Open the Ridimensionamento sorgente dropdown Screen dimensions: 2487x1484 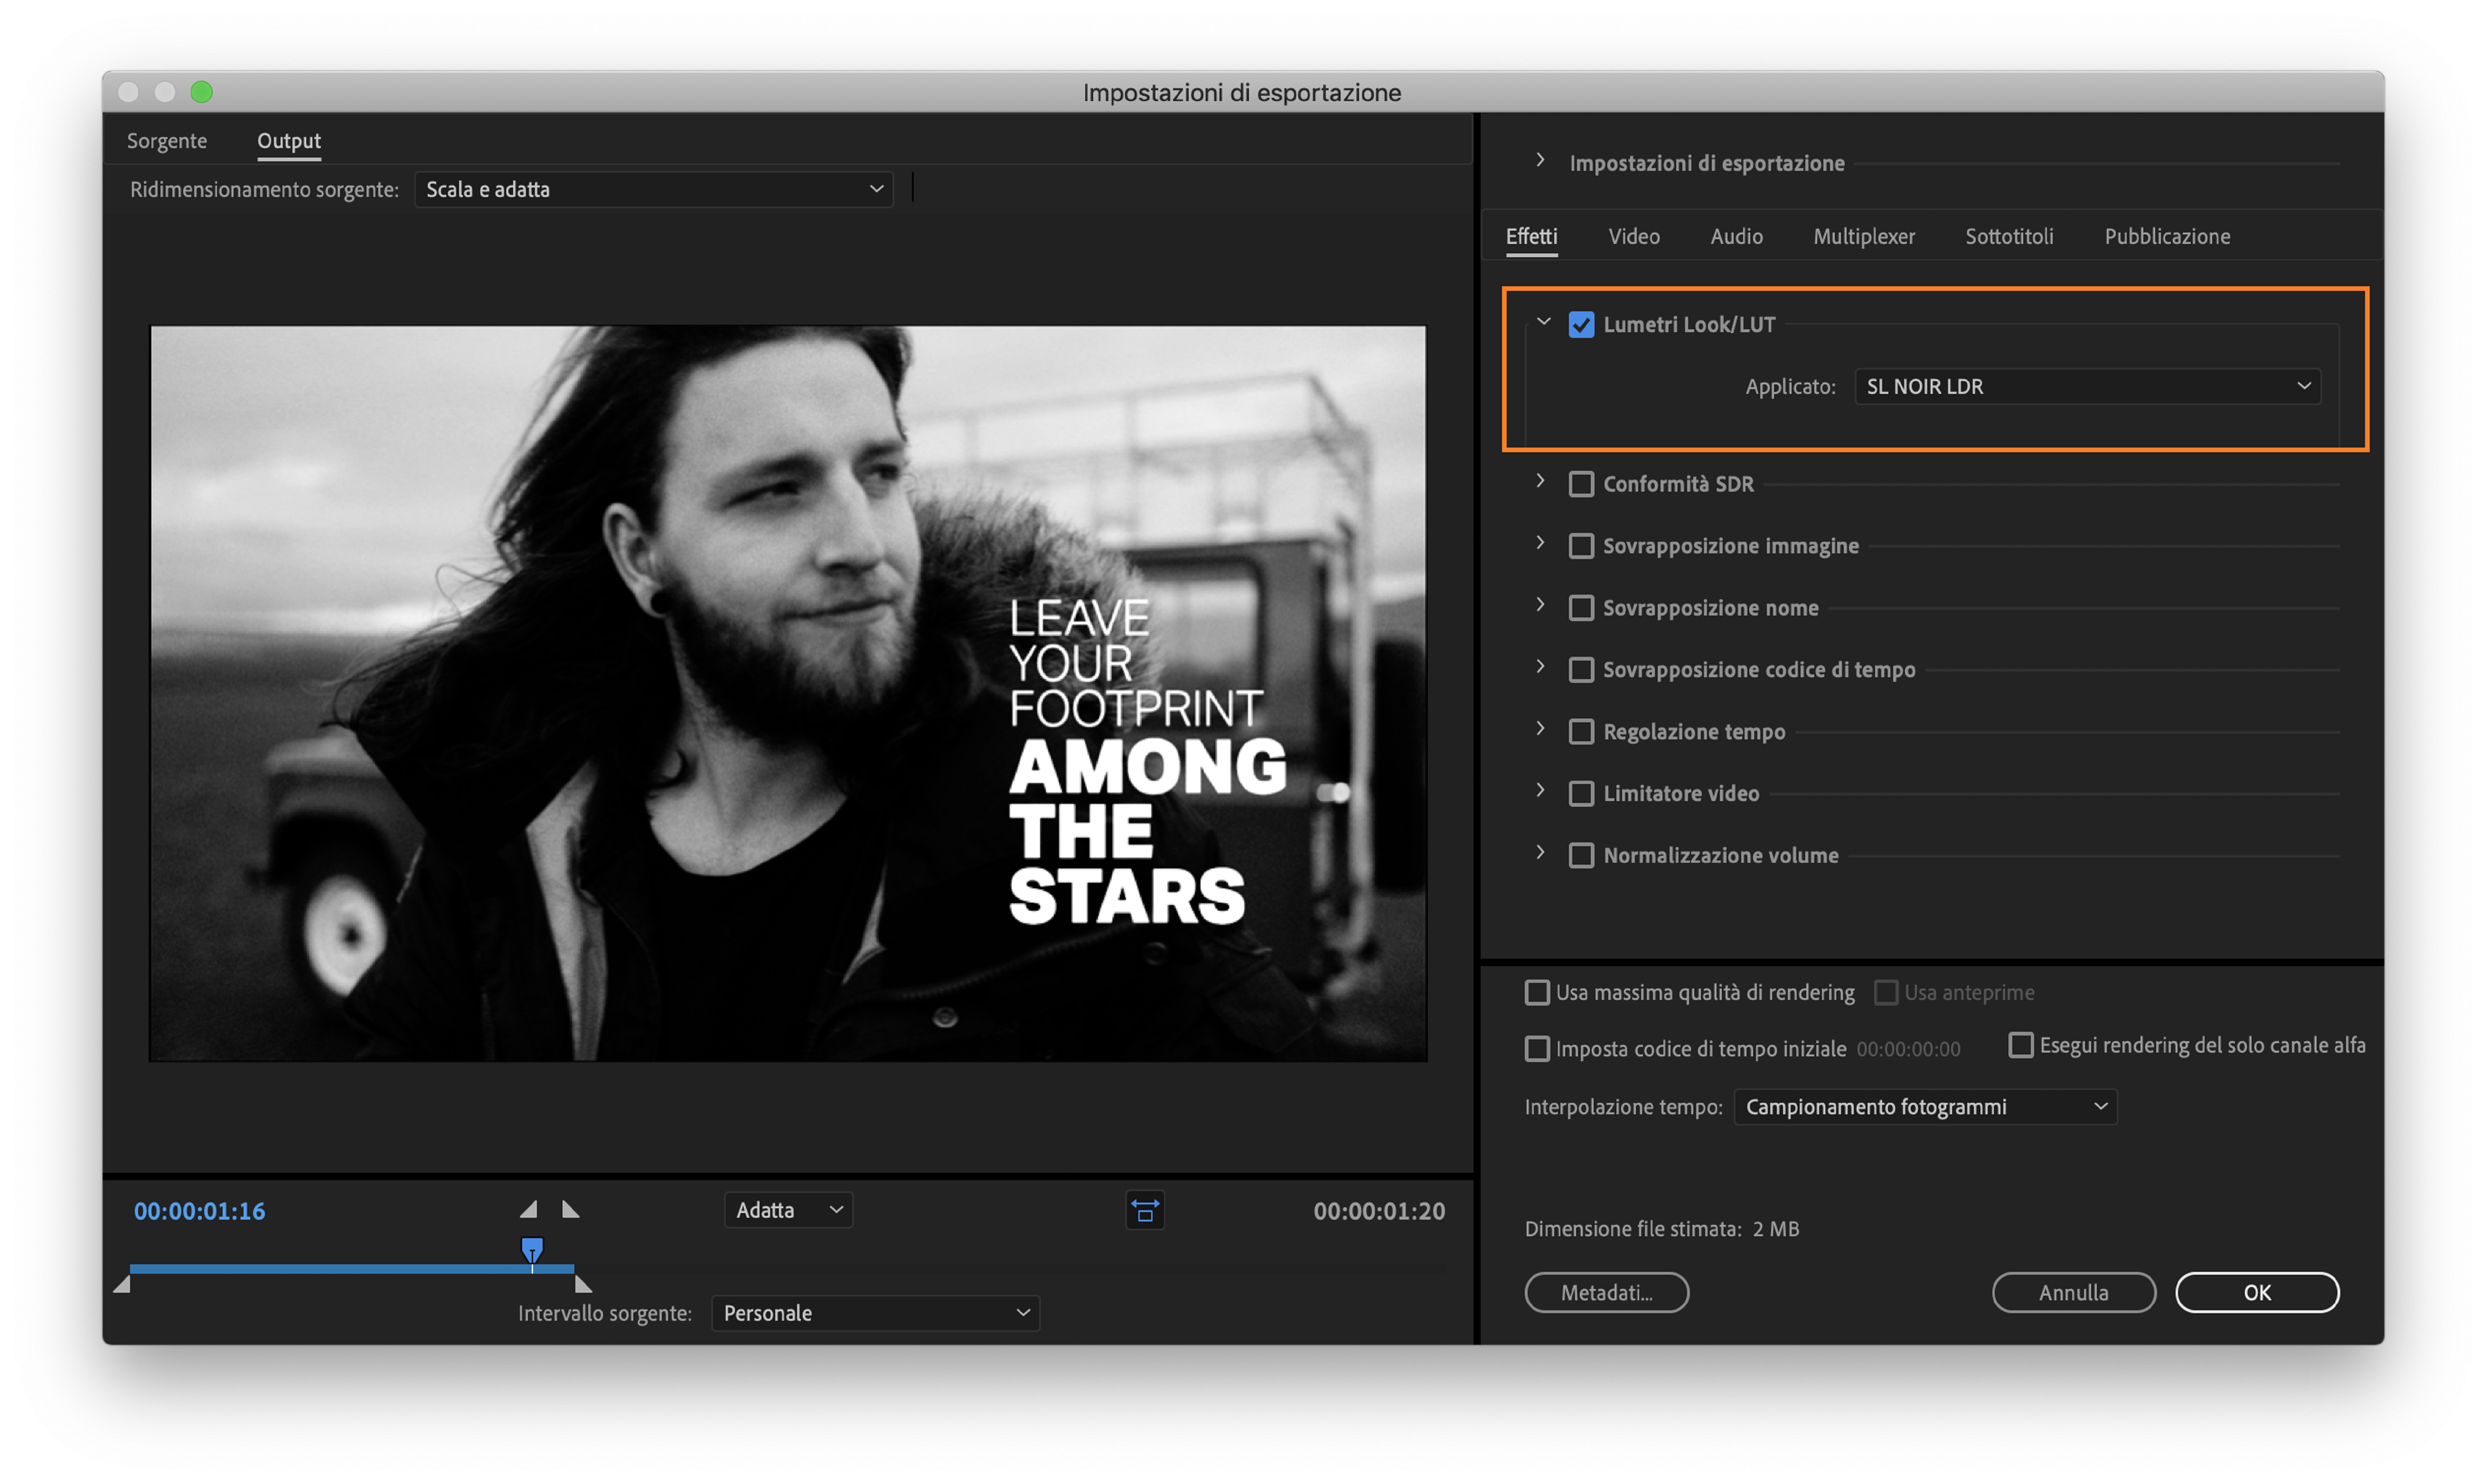(653, 190)
